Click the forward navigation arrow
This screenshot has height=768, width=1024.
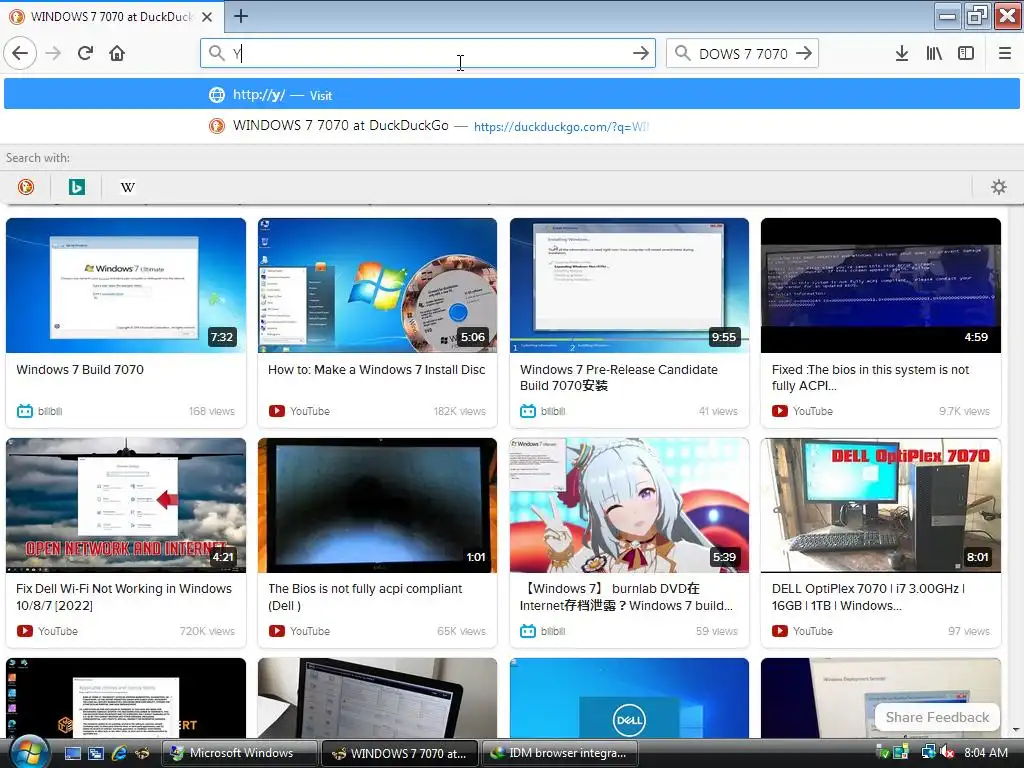click(54, 53)
